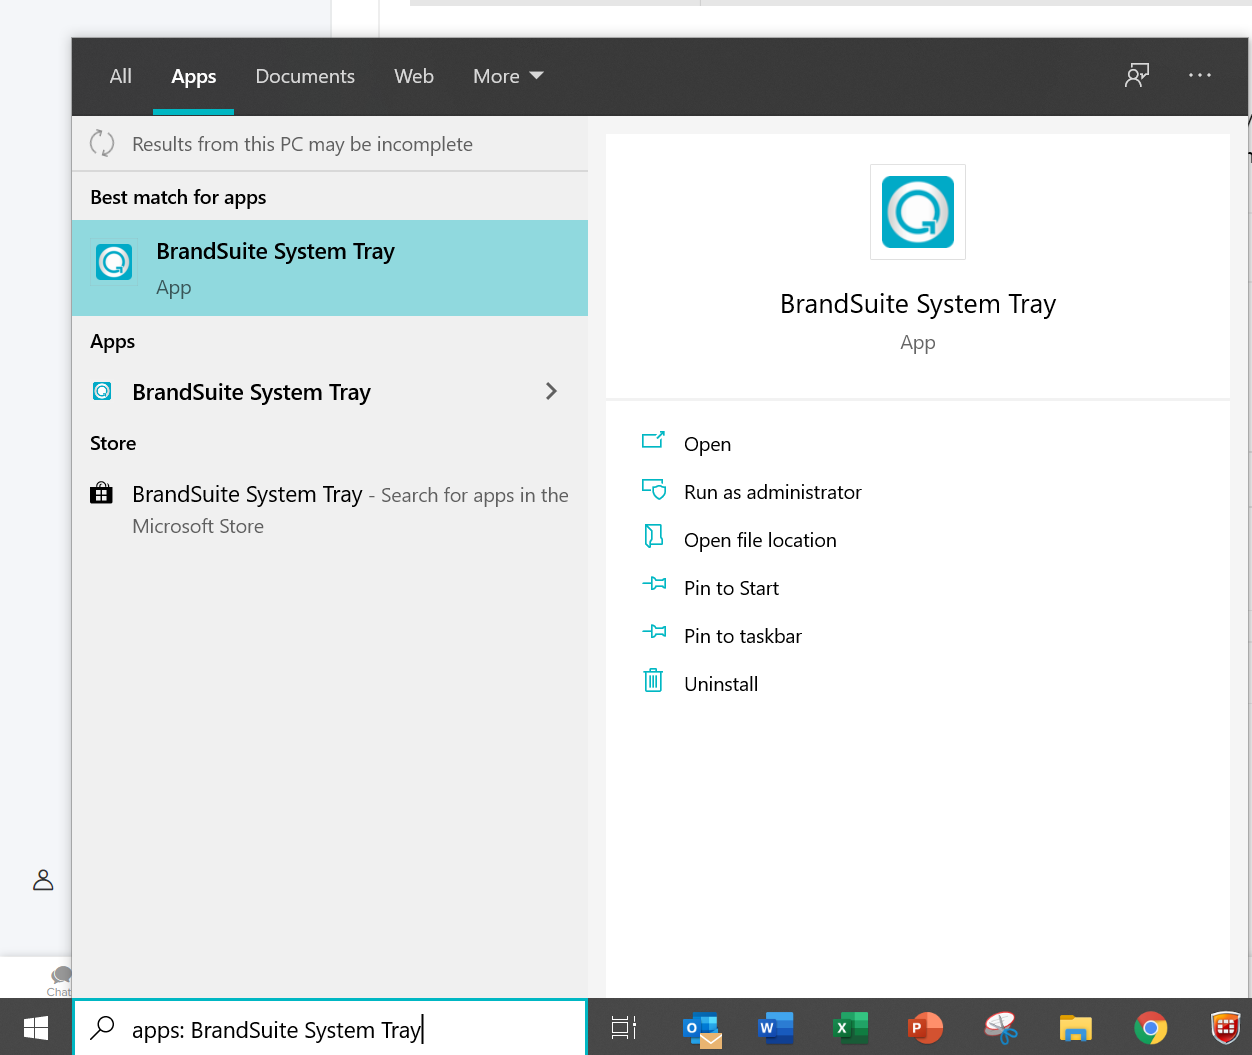
Task: Click the magnifying glass search icon
Action: 102,1028
